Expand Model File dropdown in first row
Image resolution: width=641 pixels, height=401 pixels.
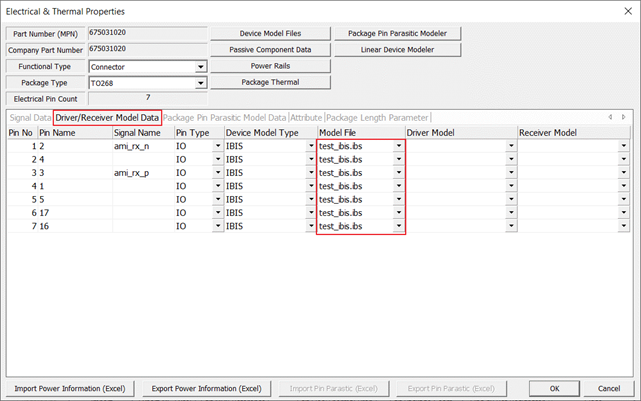tap(399, 146)
